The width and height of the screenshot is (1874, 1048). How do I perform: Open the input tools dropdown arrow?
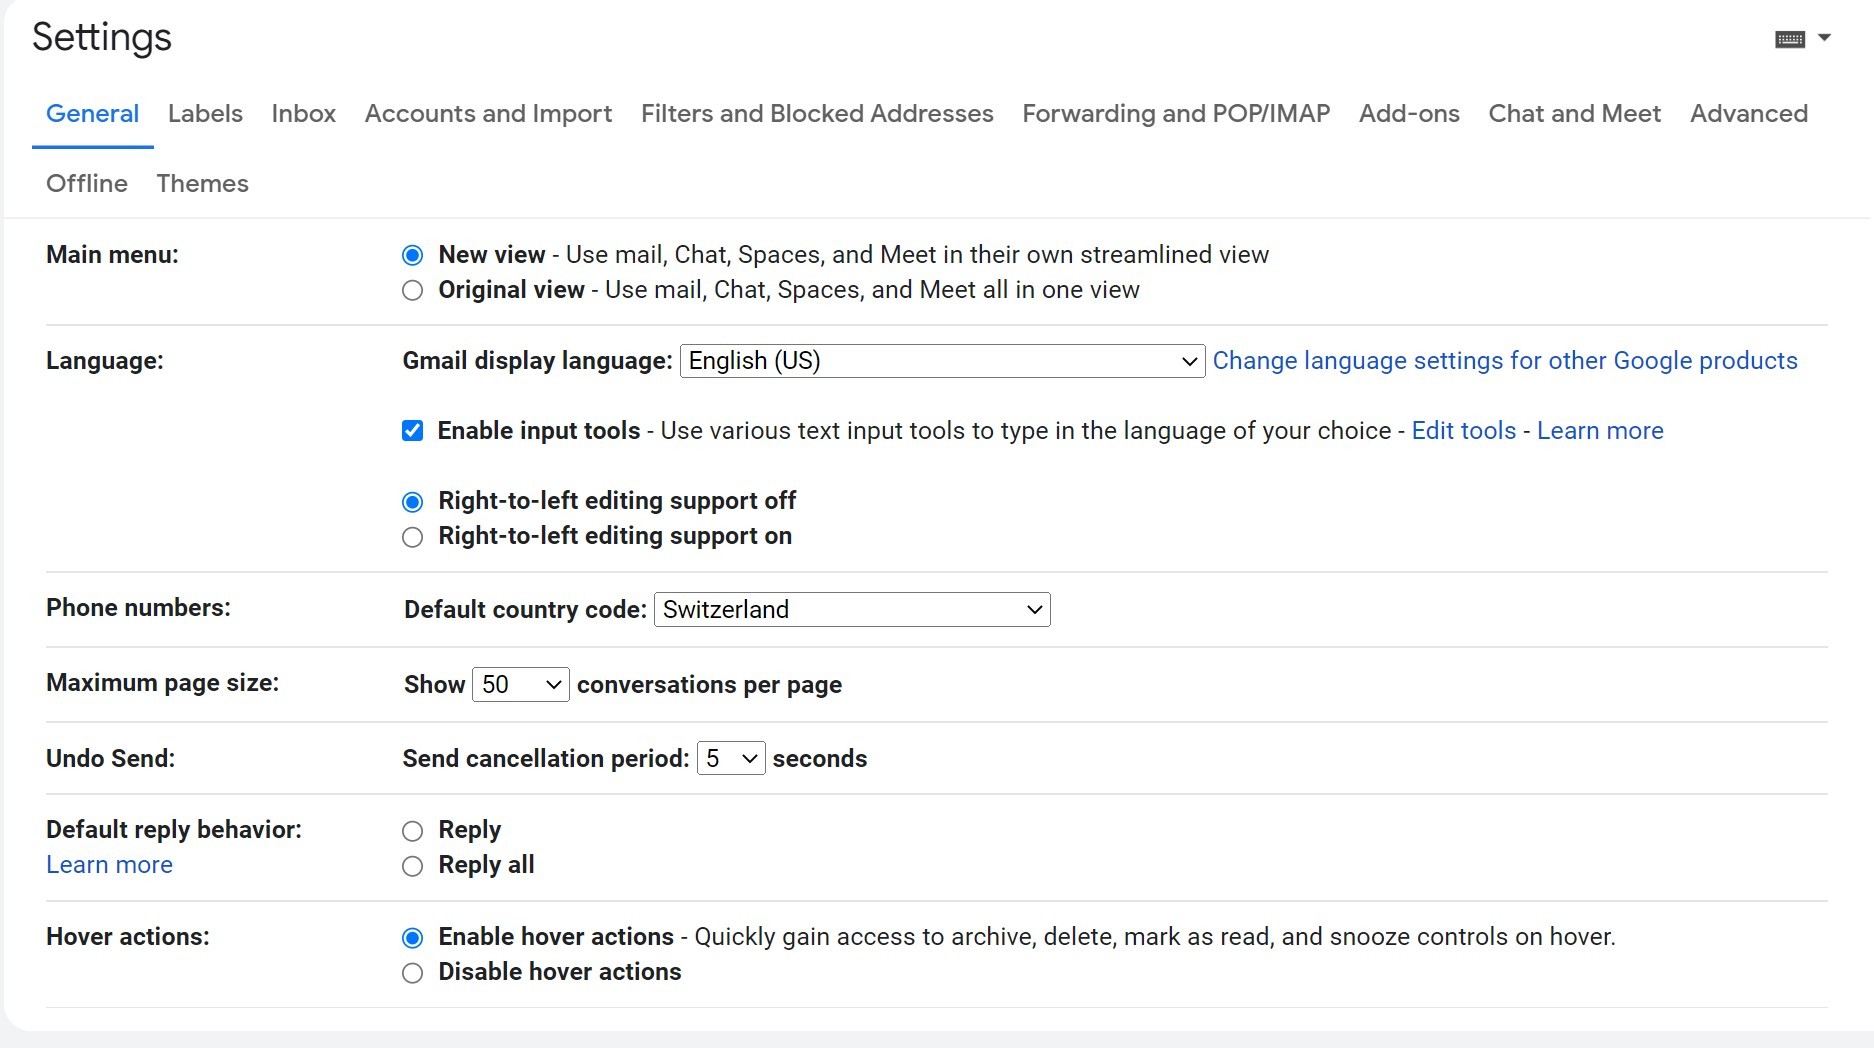click(1824, 38)
